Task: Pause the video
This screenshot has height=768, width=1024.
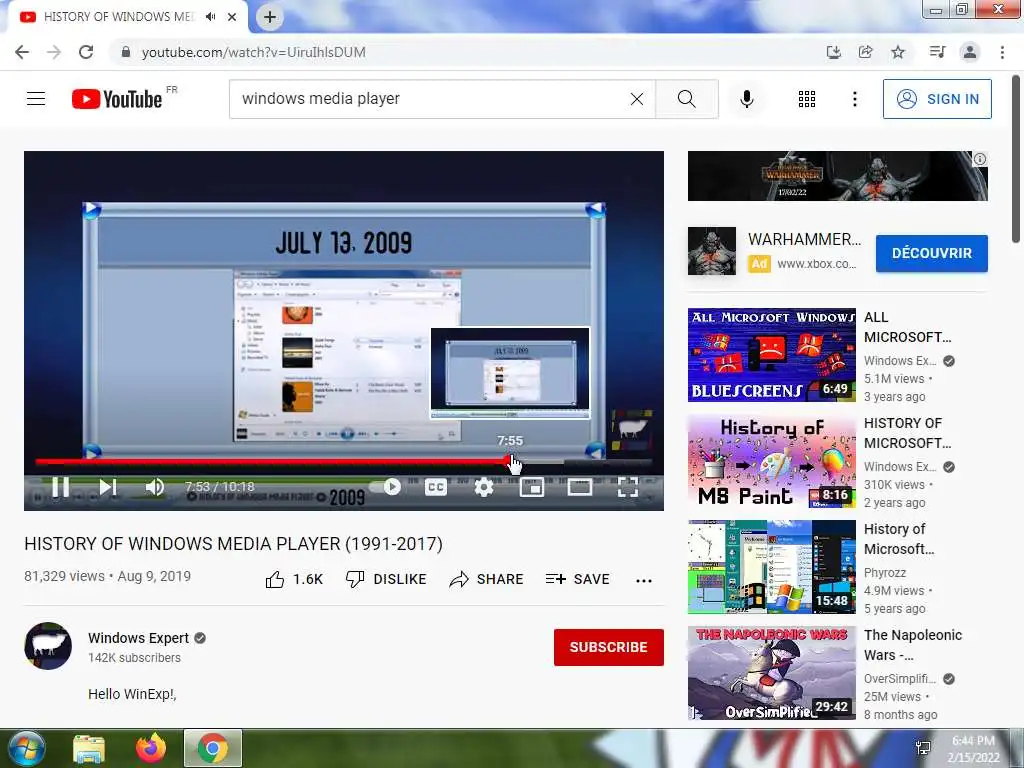Action: (60, 487)
